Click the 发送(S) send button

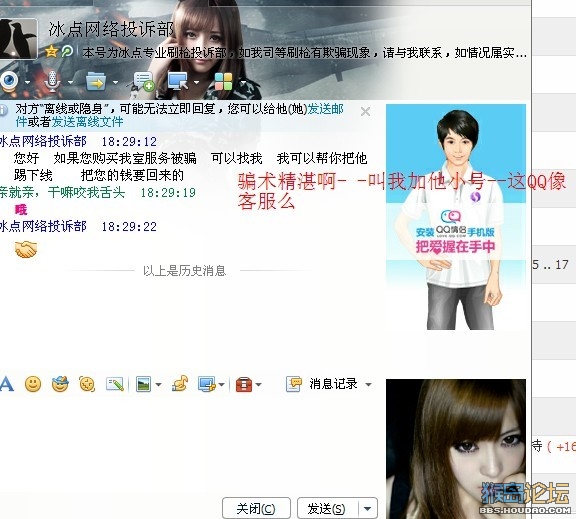(x=327, y=509)
